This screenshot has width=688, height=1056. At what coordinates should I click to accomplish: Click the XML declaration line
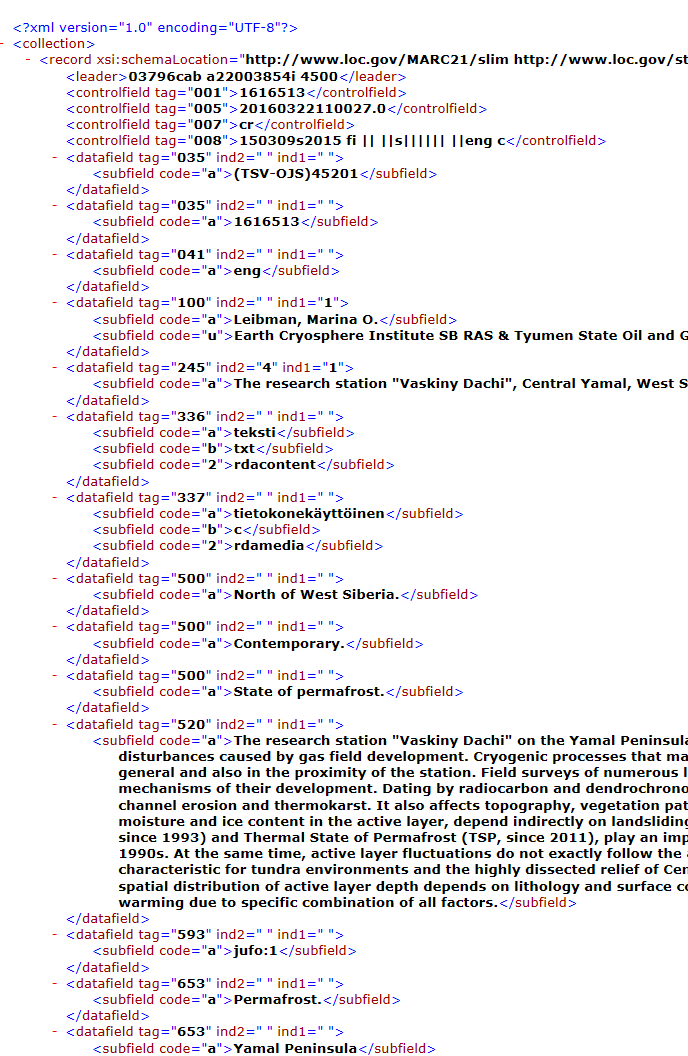pos(156,28)
